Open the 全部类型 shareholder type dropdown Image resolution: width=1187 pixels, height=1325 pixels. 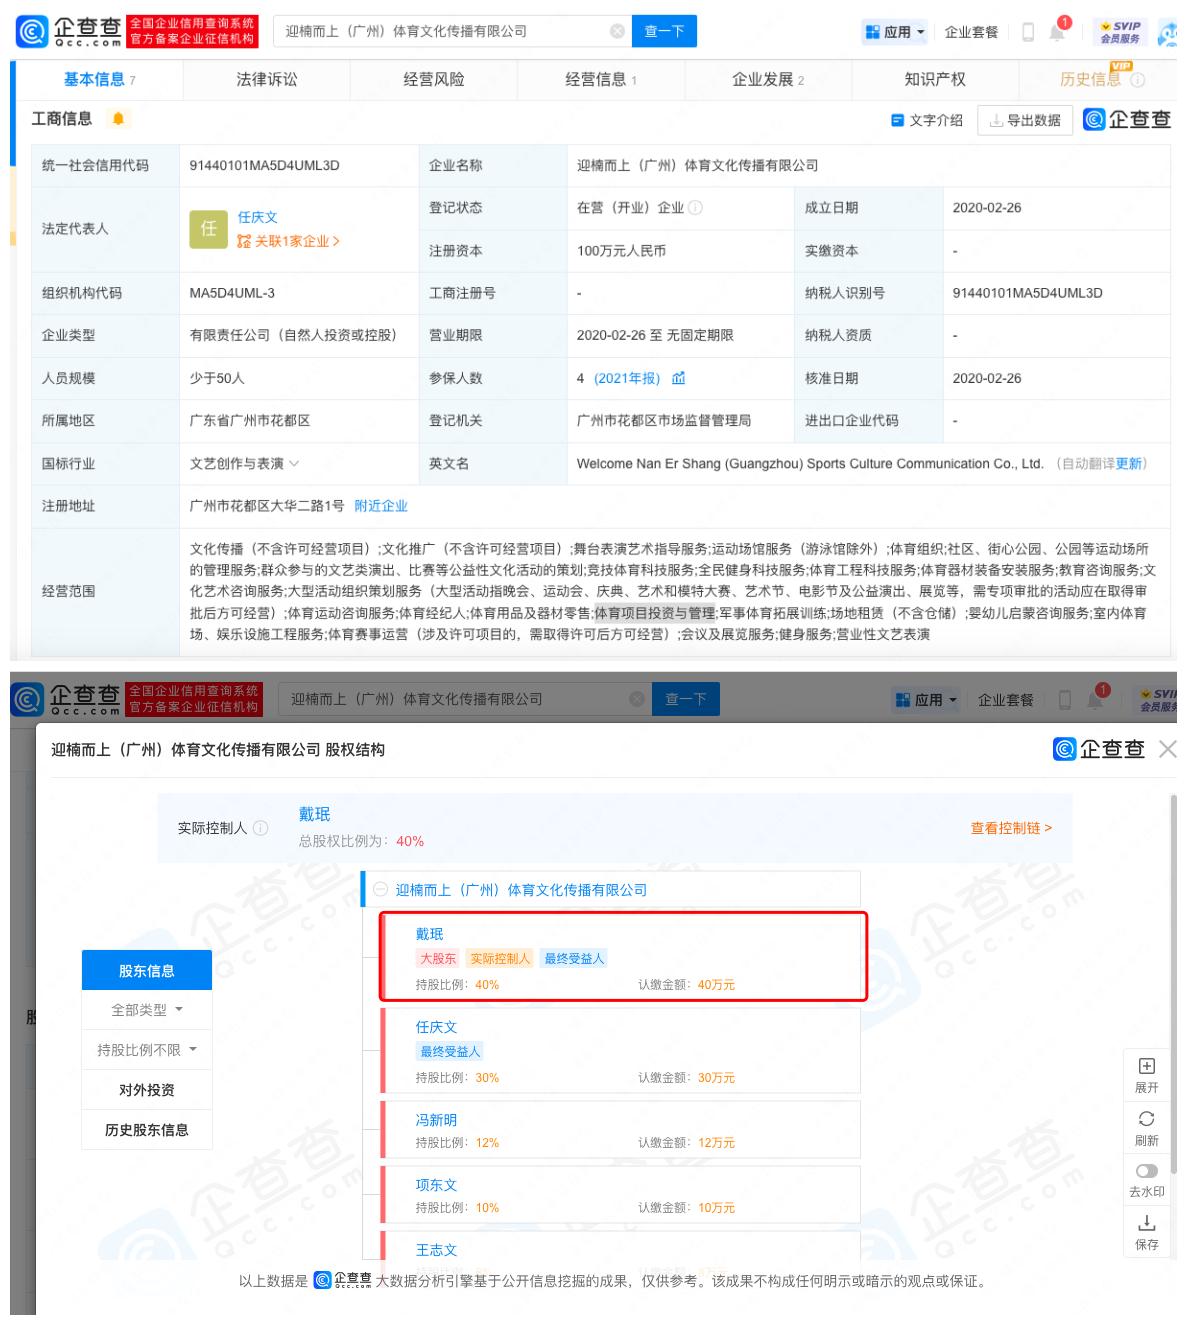click(146, 1009)
